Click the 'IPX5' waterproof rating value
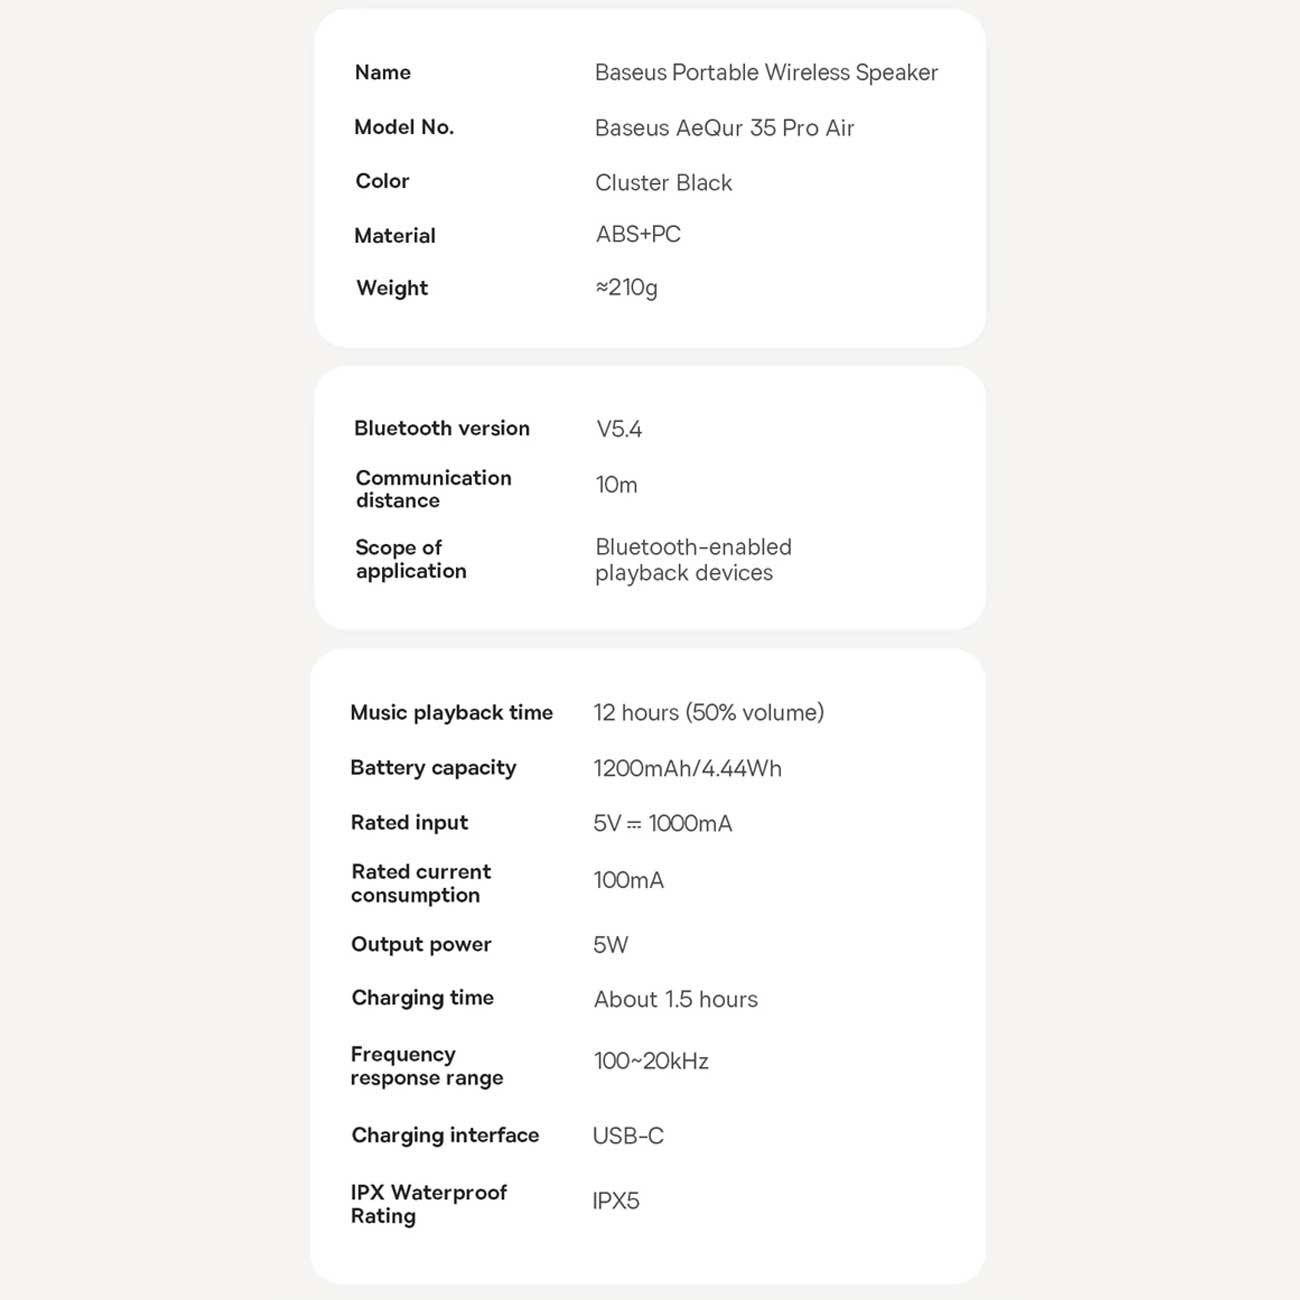The height and width of the screenshot is (1300, 1300). 615,1201
